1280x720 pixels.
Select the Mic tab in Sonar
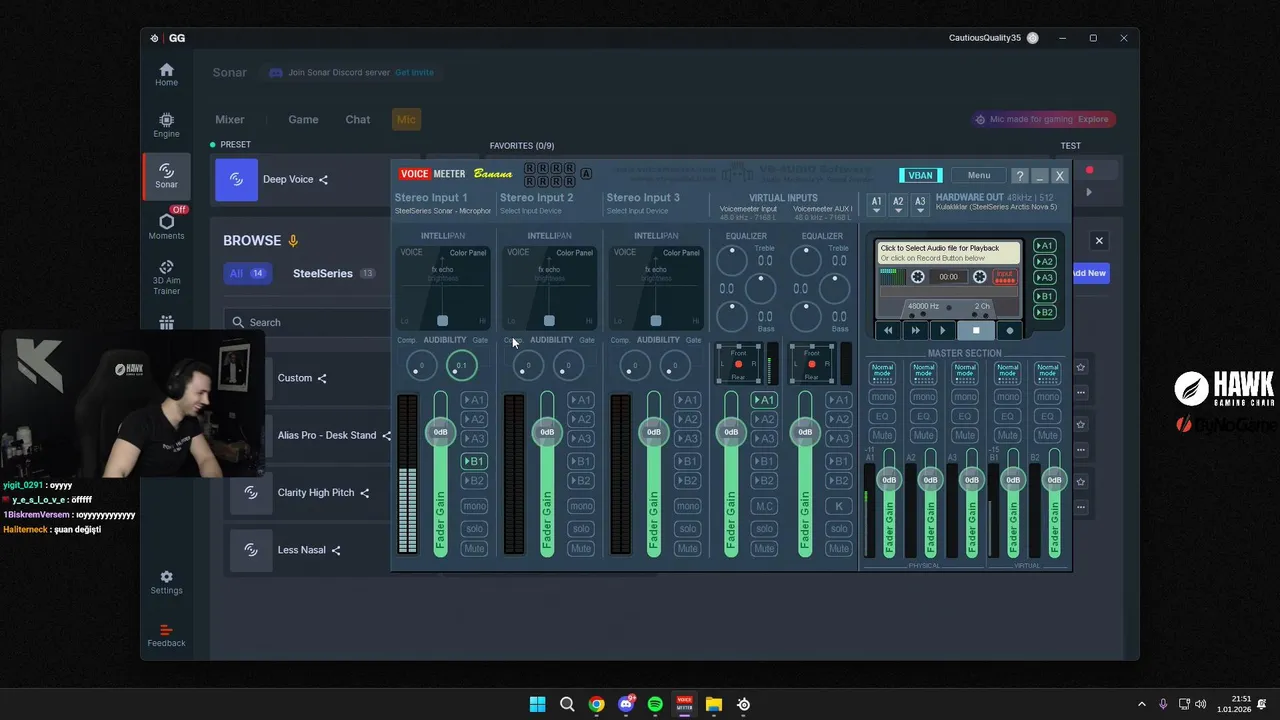point(406,120)
